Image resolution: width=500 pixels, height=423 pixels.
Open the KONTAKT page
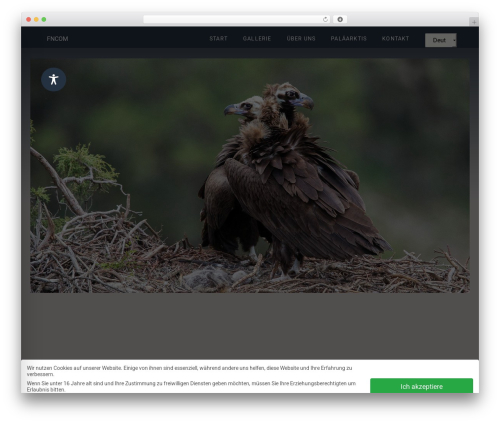(395, 39)
